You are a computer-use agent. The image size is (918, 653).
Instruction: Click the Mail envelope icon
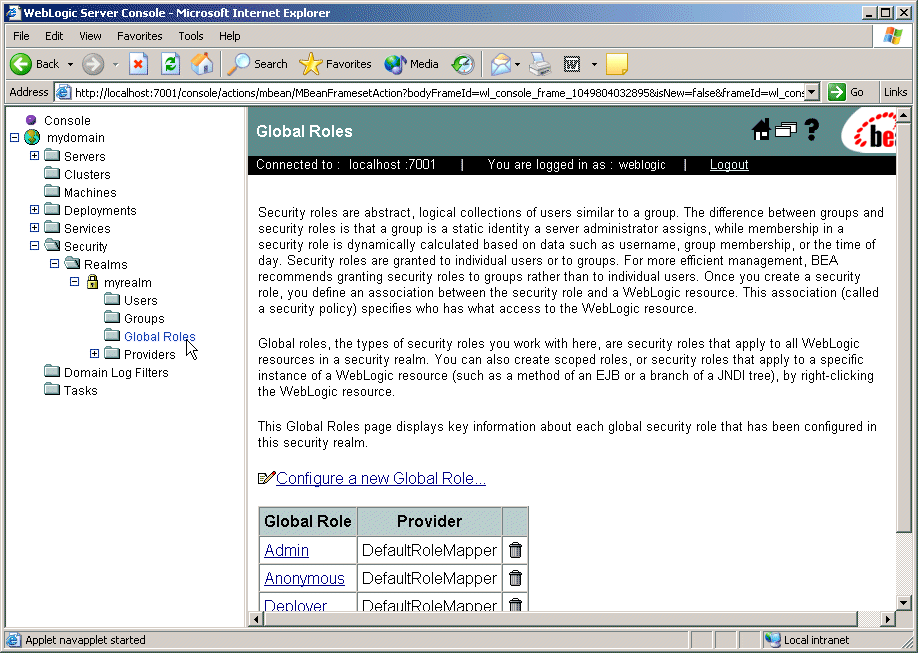pos(501,64)
